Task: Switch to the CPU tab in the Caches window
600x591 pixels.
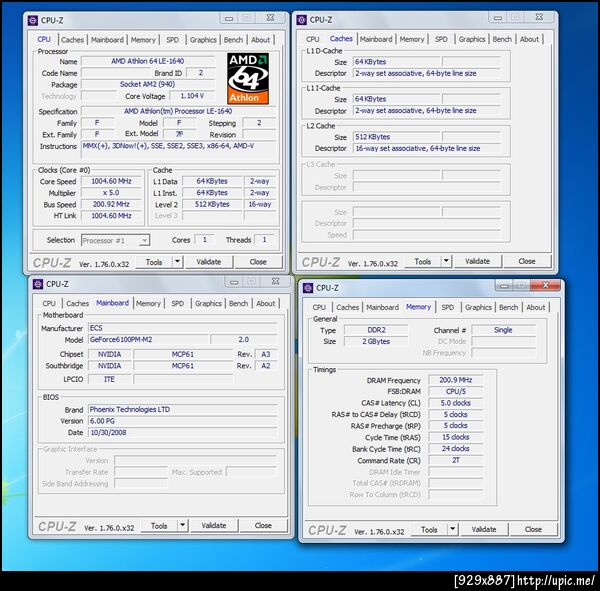Action: click(313, 39)
